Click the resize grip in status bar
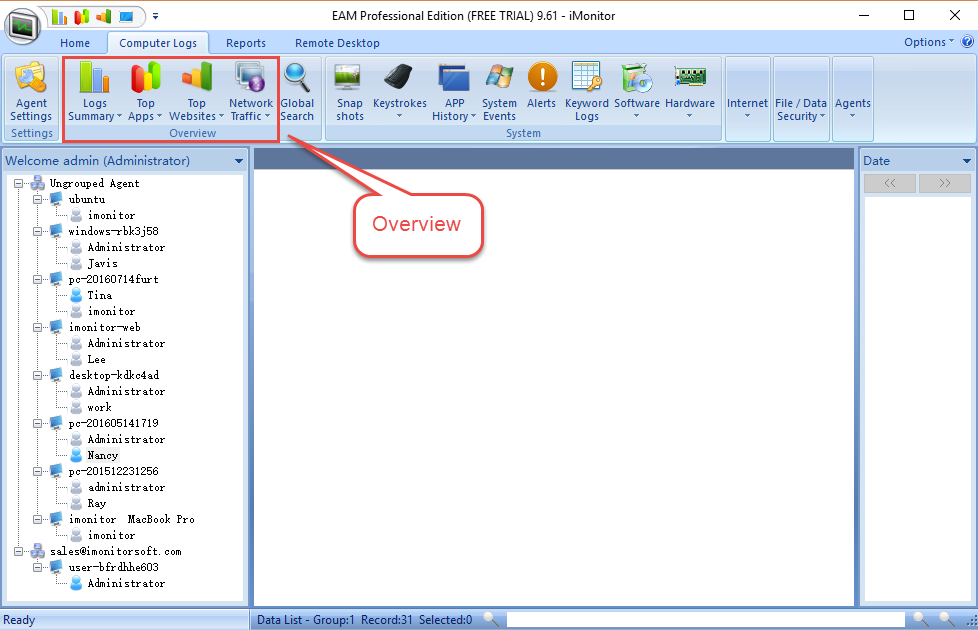The image size is (978, 630). (972, 621)
